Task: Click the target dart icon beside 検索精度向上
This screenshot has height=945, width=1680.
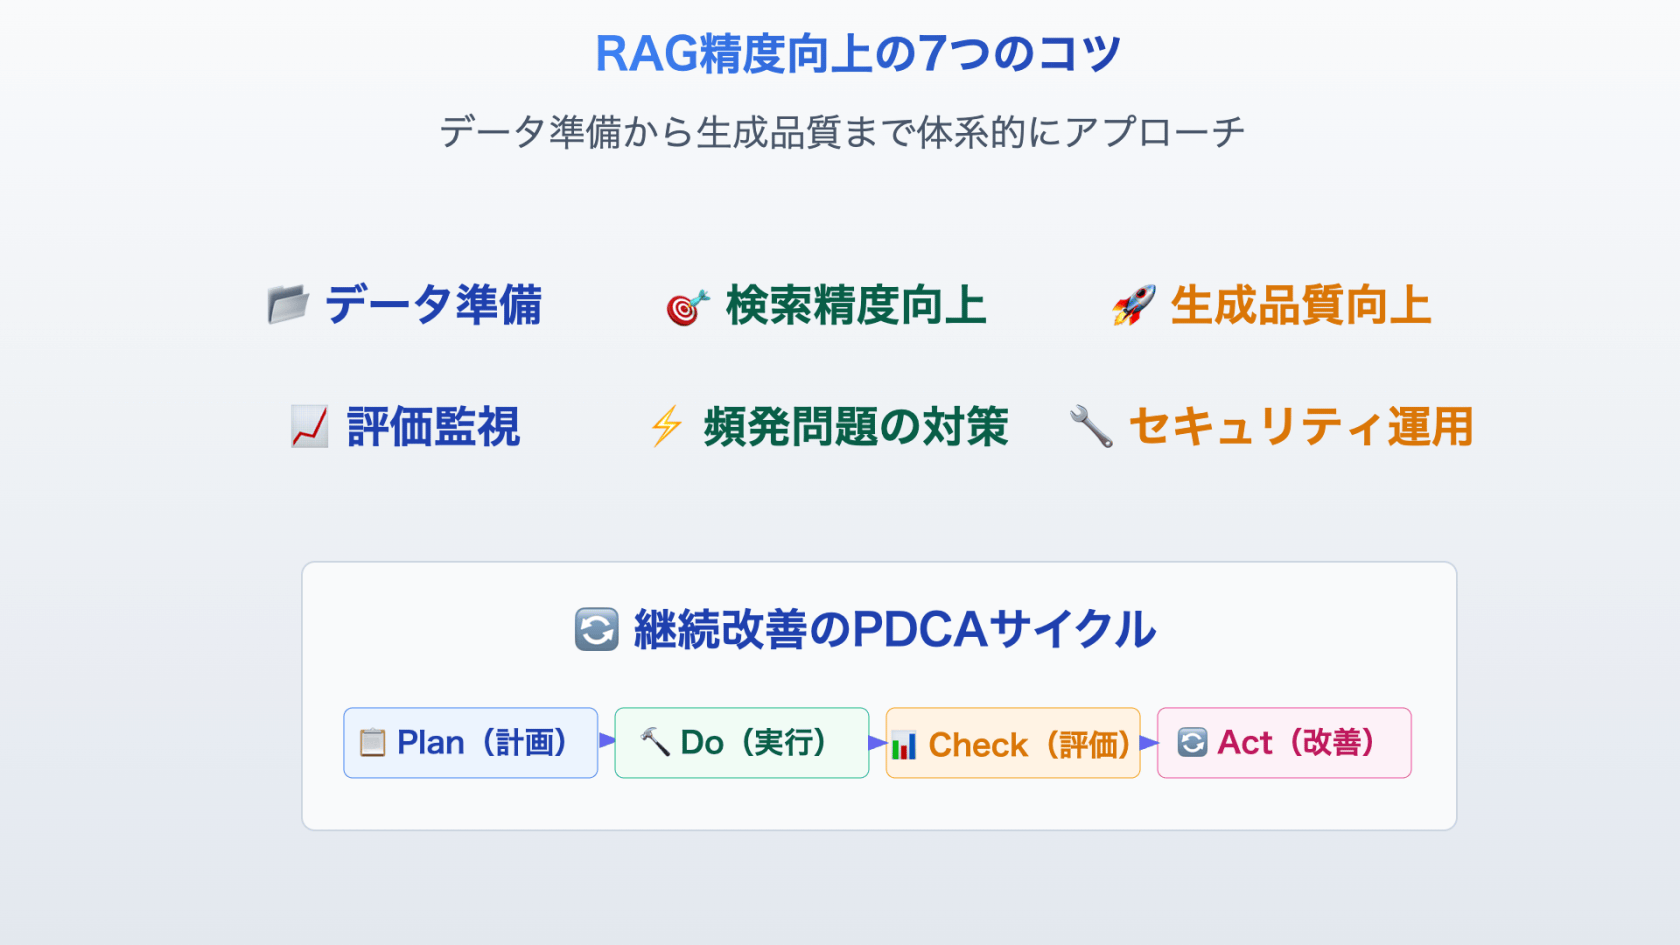Action: (x=687, y=307)
